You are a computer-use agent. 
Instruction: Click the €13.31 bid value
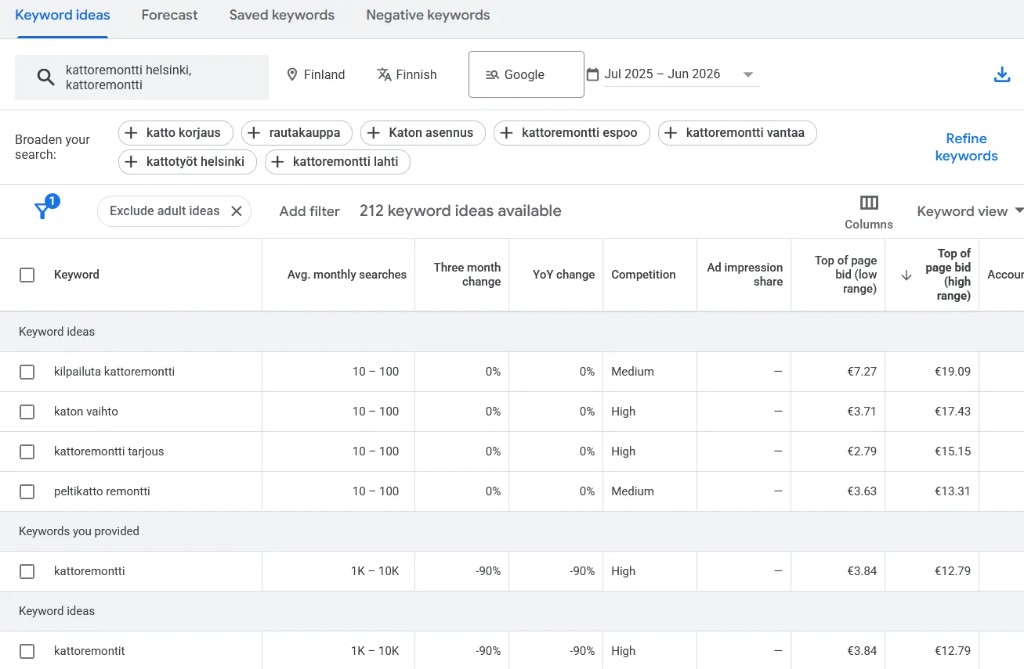click(952, 491)
